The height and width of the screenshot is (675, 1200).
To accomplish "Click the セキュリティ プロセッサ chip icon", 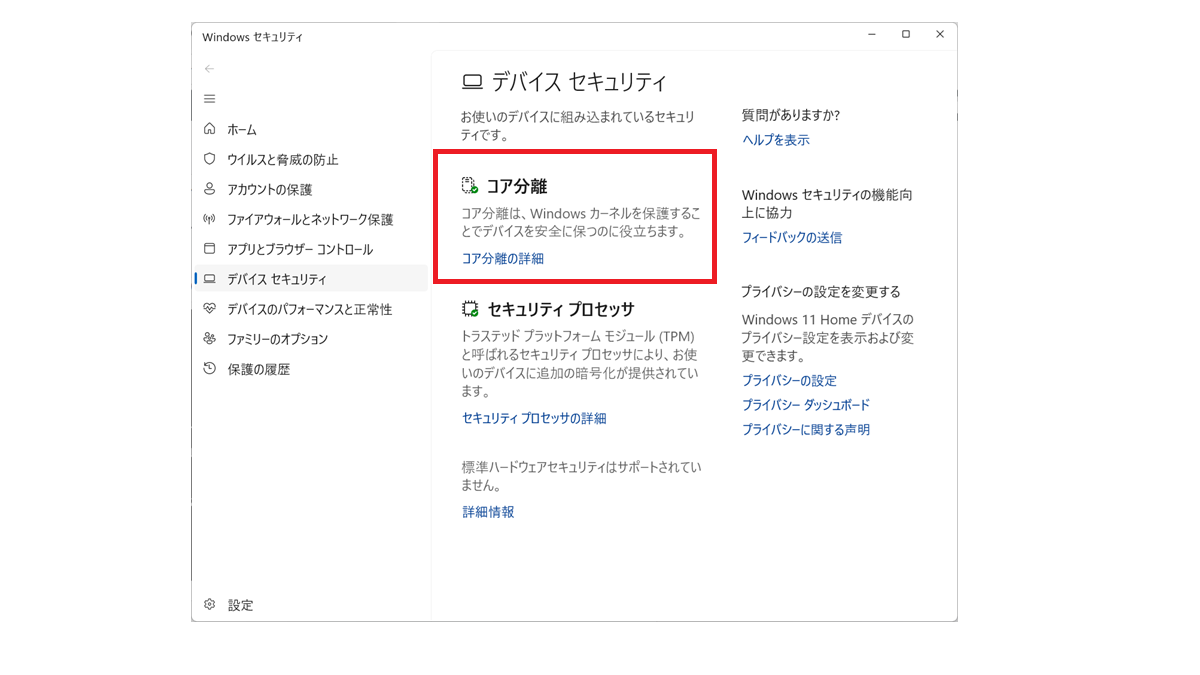I will (x=470, y=309).
